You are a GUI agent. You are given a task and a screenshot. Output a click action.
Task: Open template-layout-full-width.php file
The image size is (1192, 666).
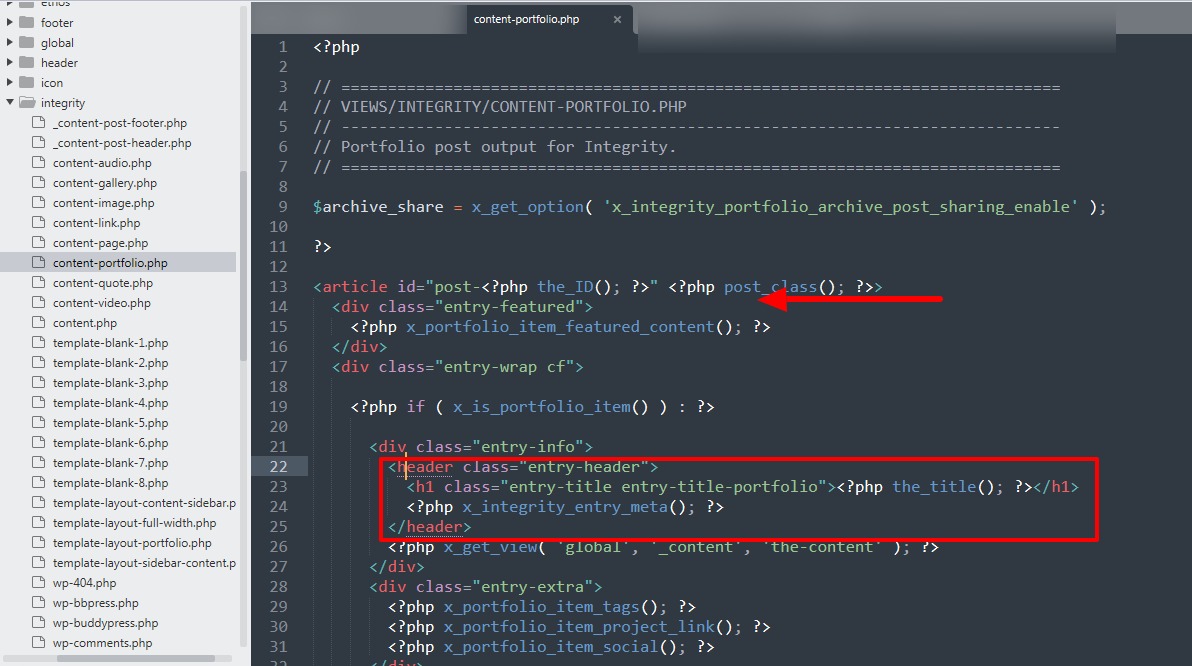(135, 523)
